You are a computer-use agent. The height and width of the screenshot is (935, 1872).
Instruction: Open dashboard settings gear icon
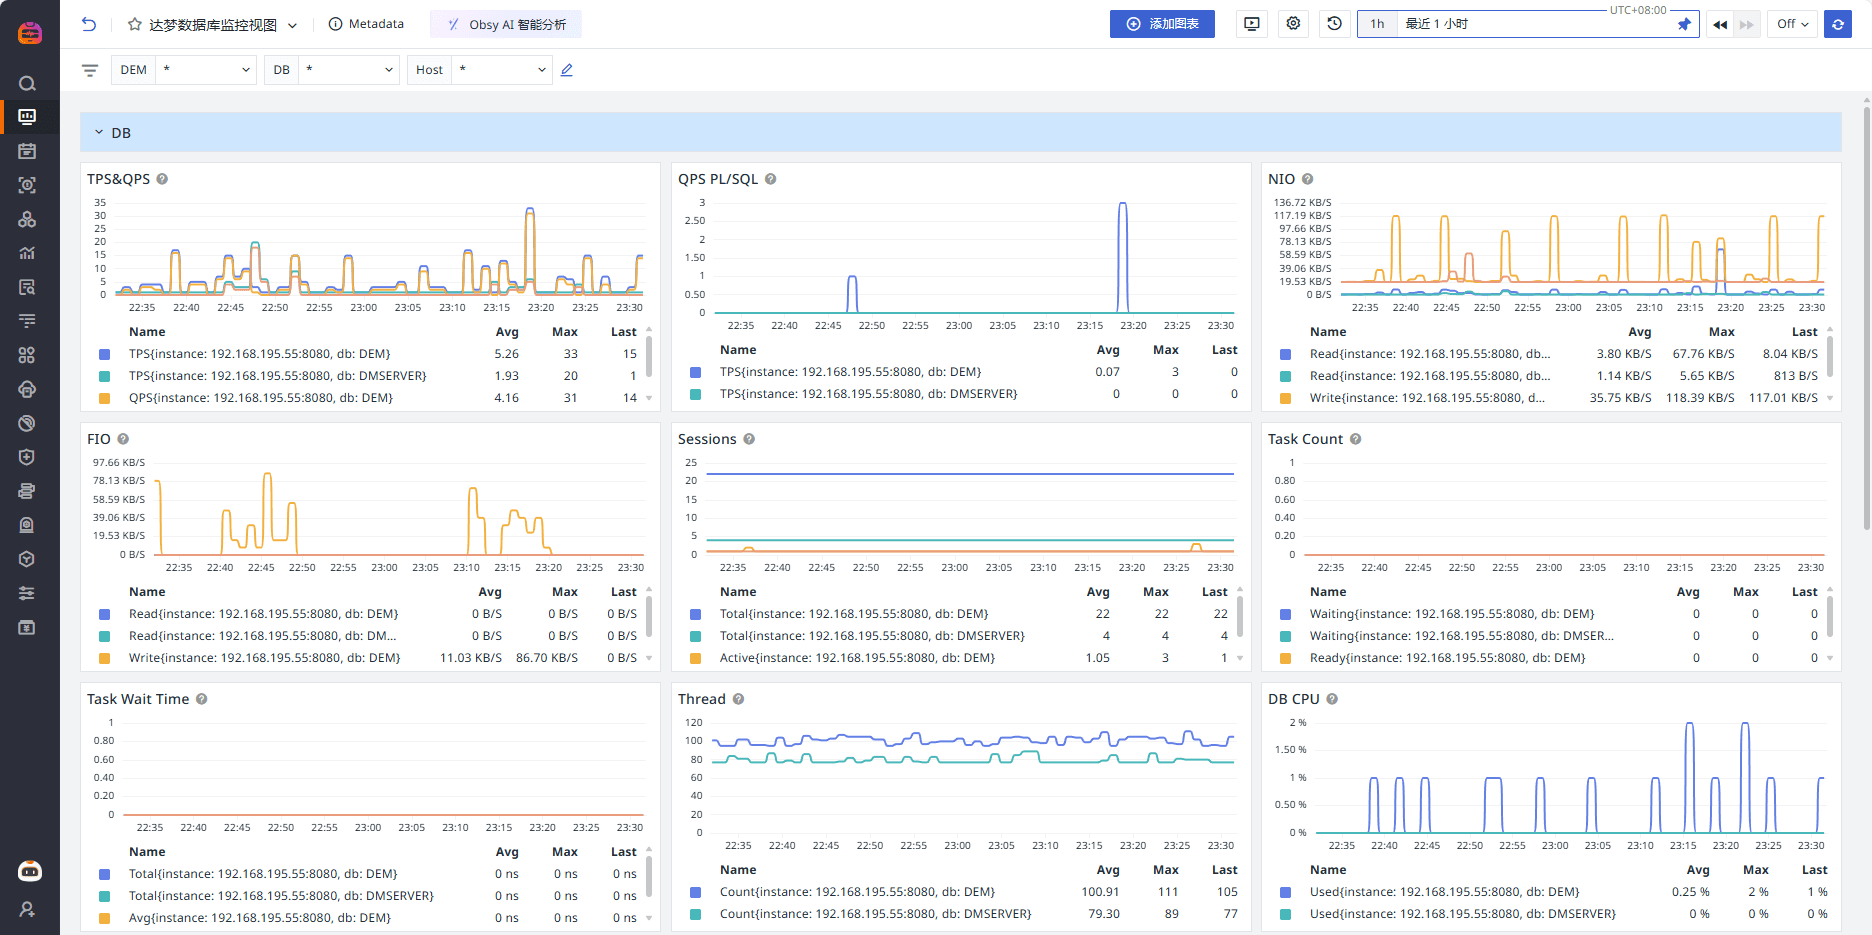(1293, 24)
